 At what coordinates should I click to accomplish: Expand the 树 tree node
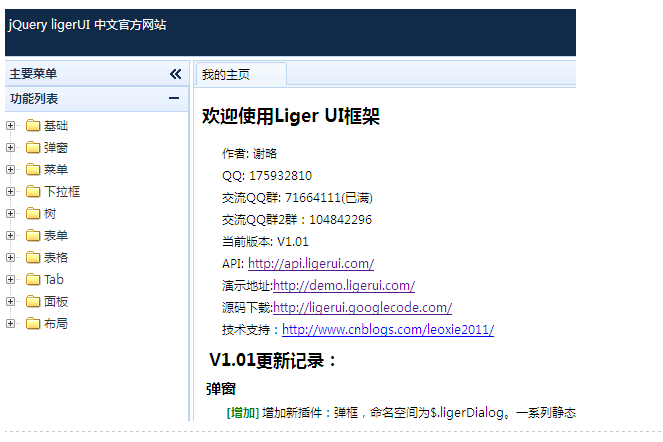pyautogui.click(x=11, y=214)
